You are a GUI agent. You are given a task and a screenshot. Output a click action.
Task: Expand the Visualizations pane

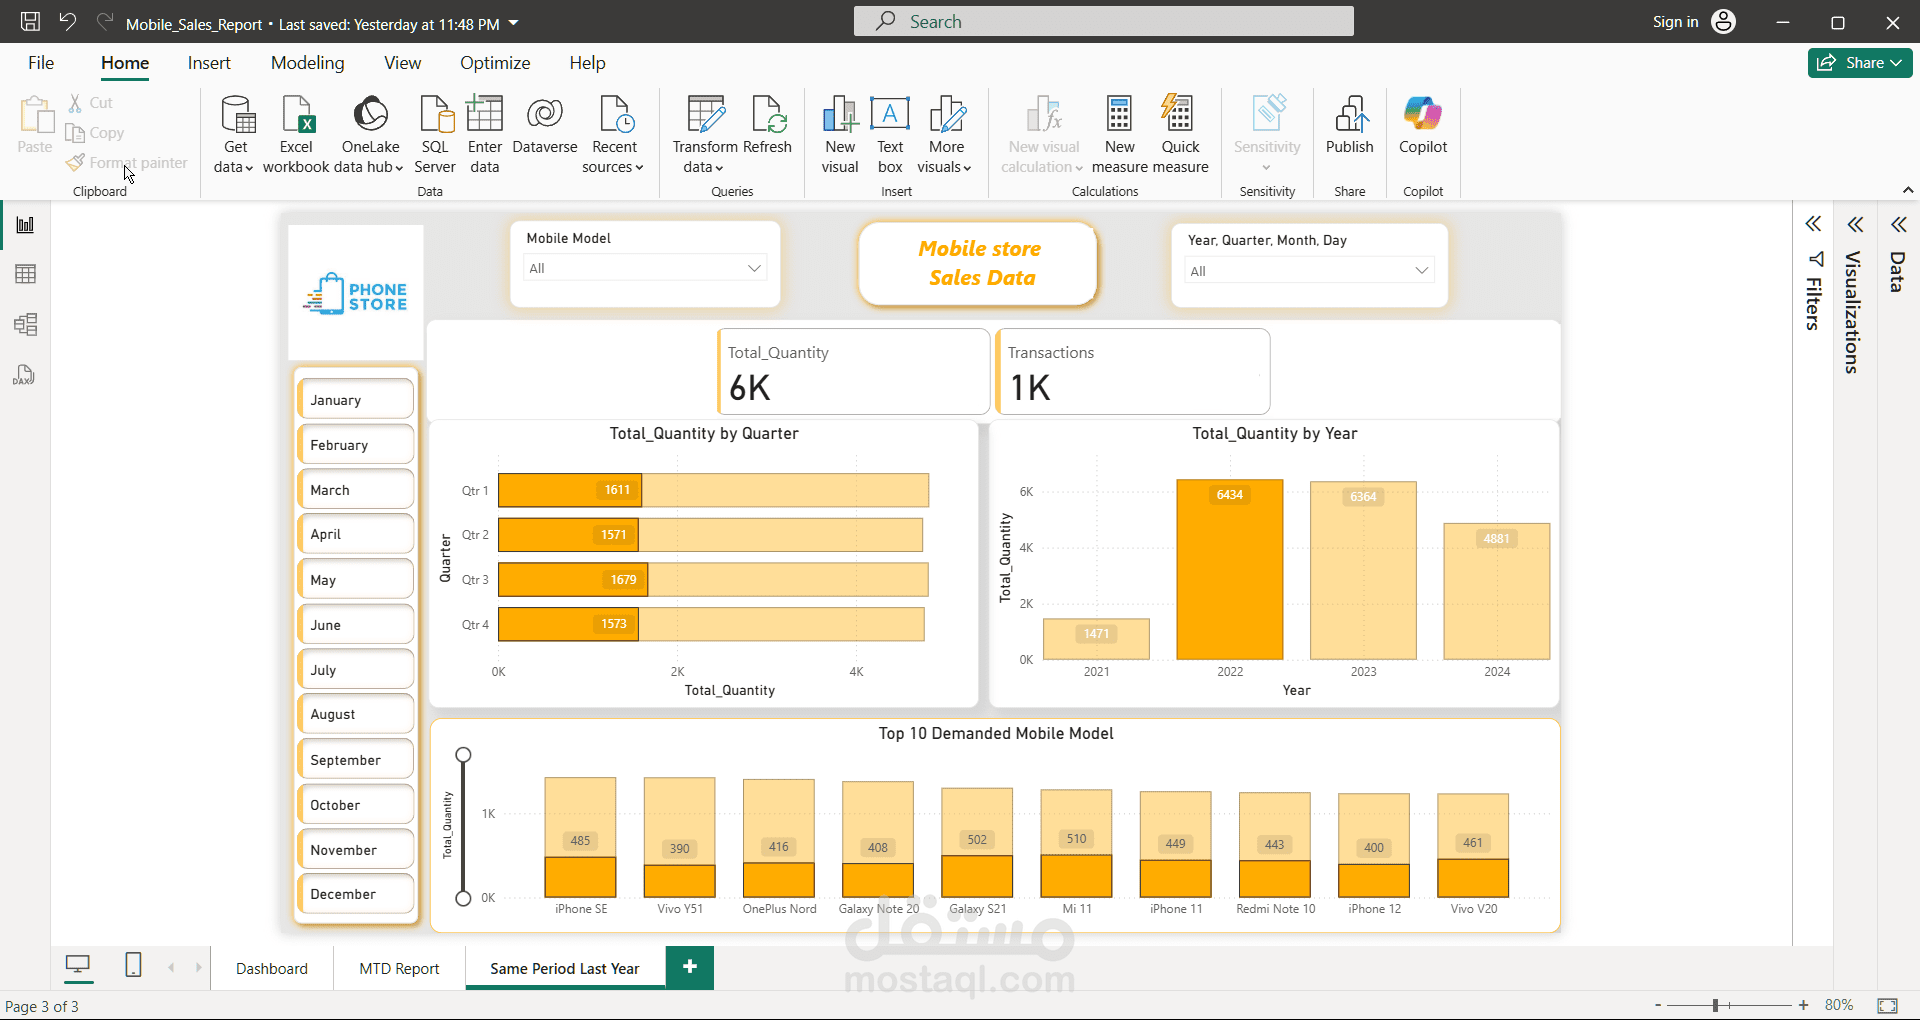[x=1855, y=224]
